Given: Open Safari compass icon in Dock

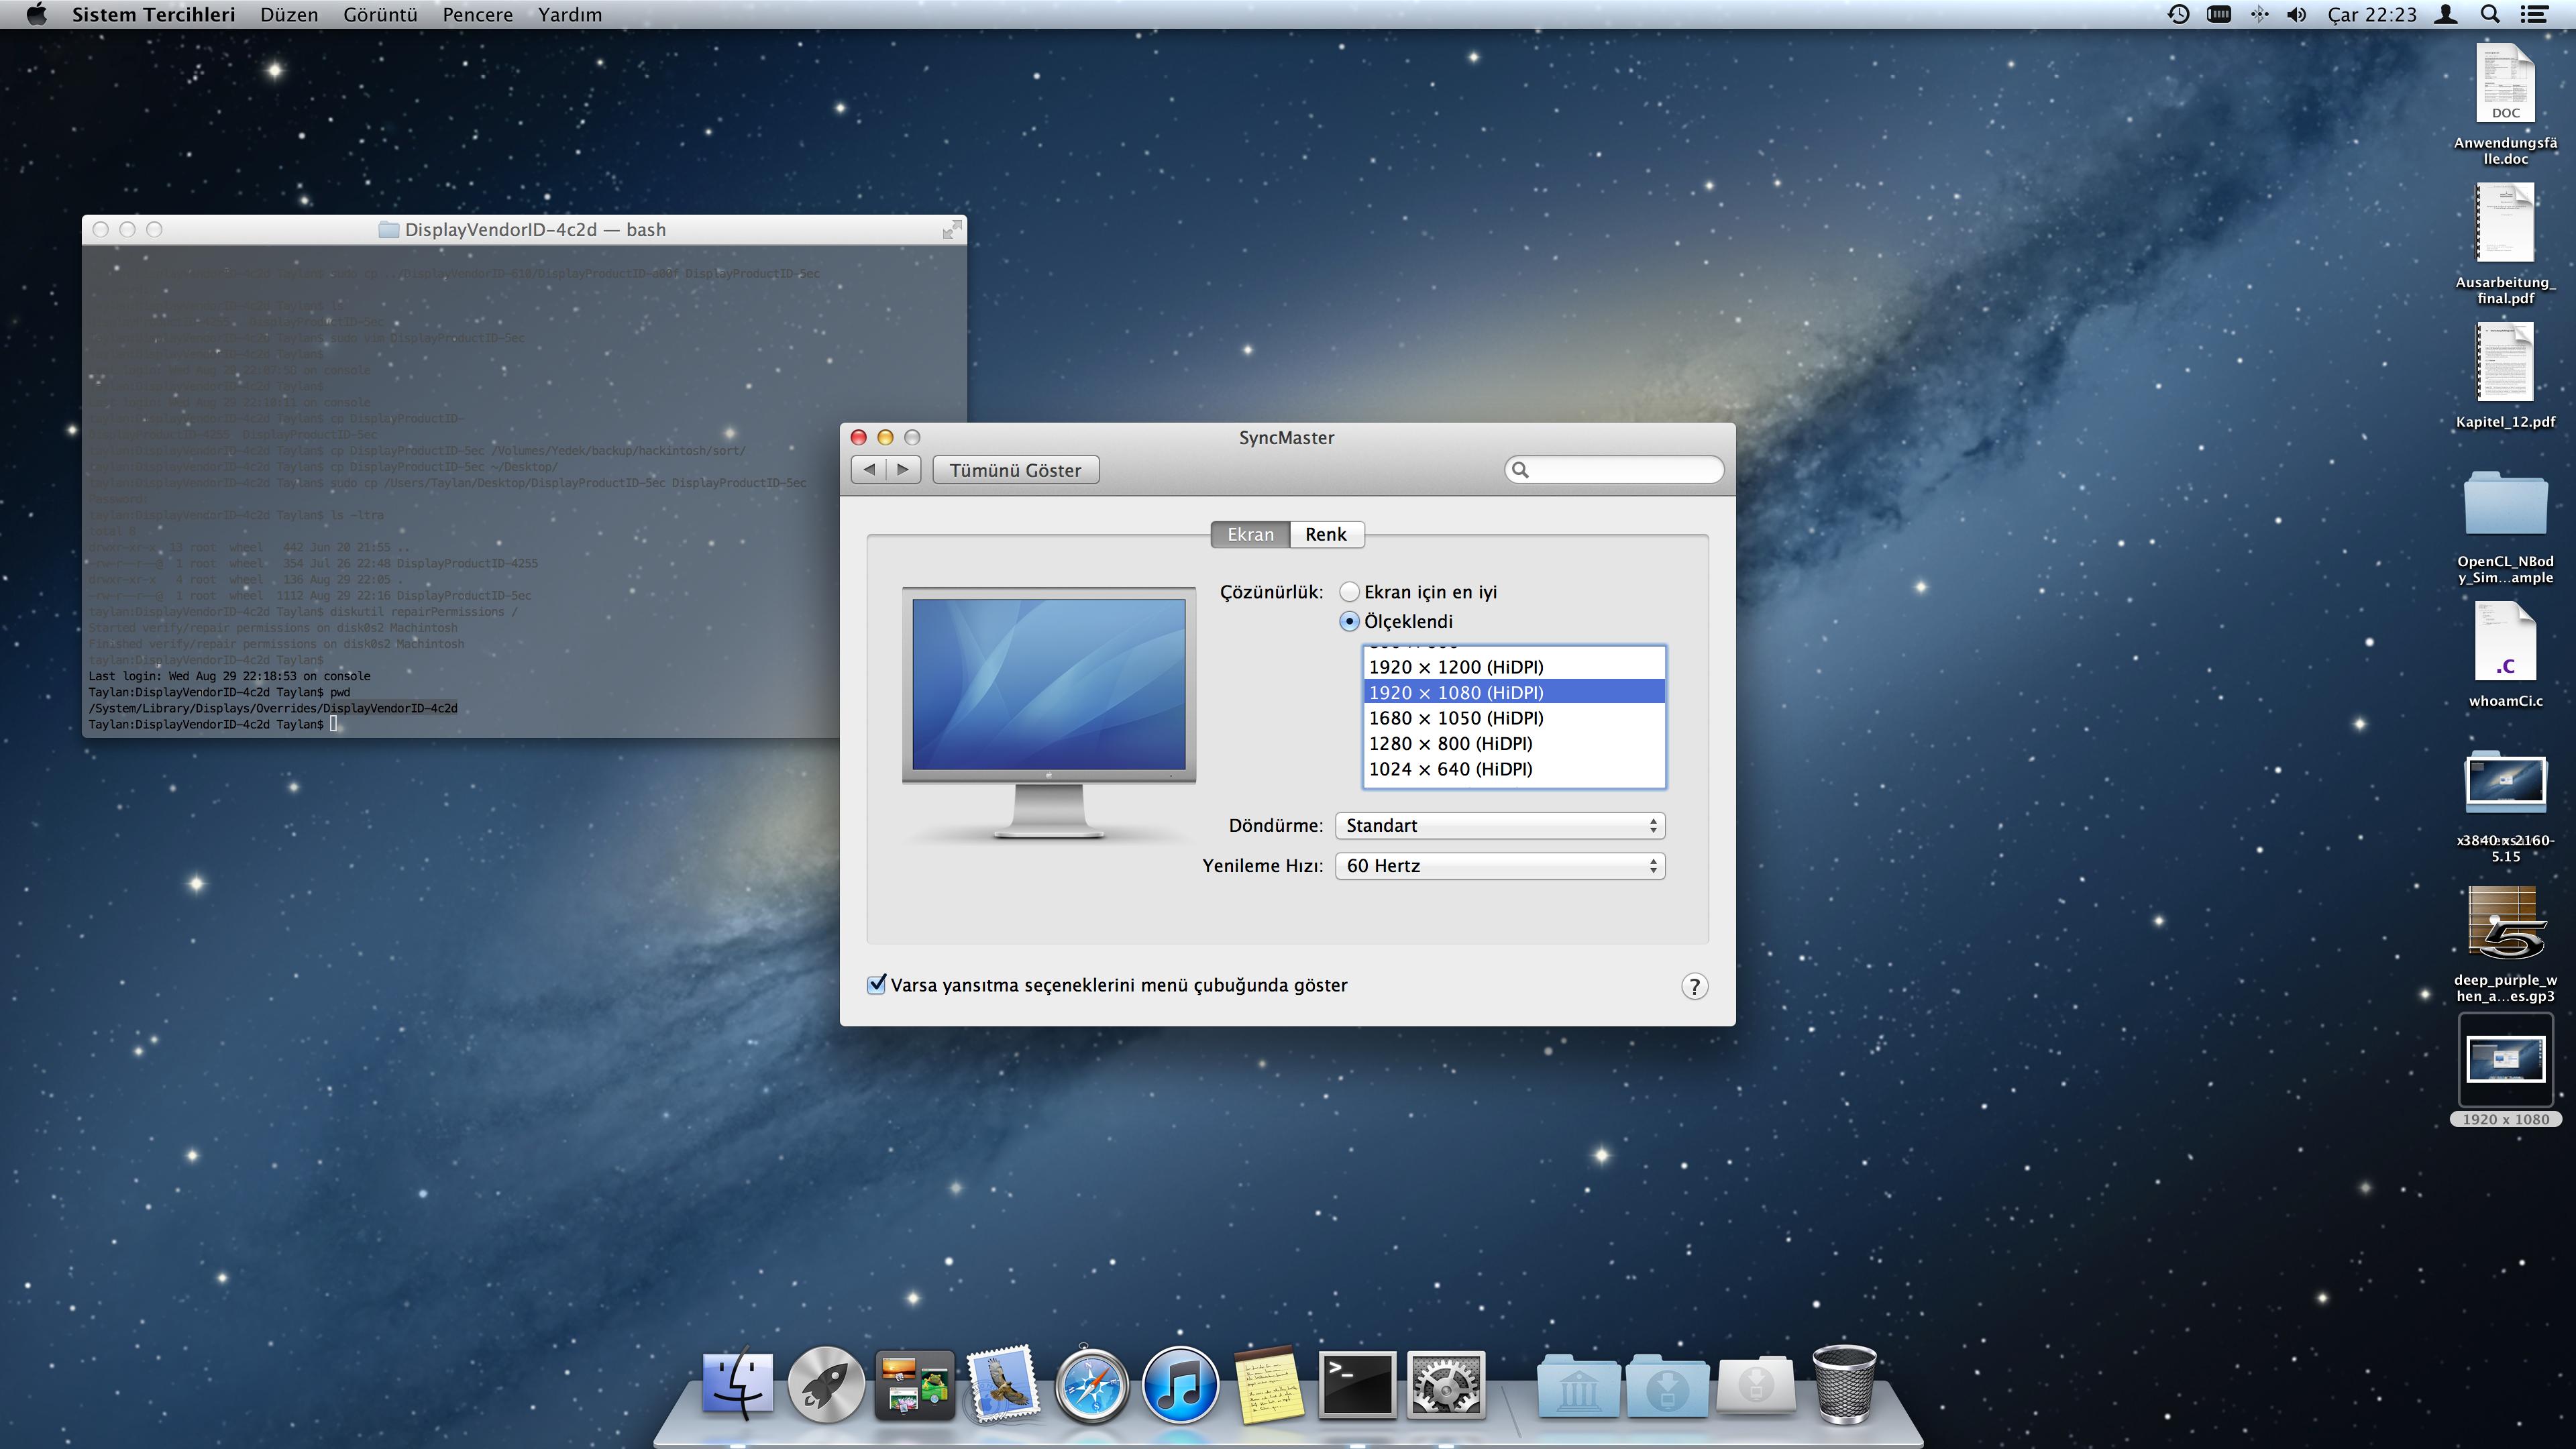Looking at the screenshot, I should [1091, 1386].
